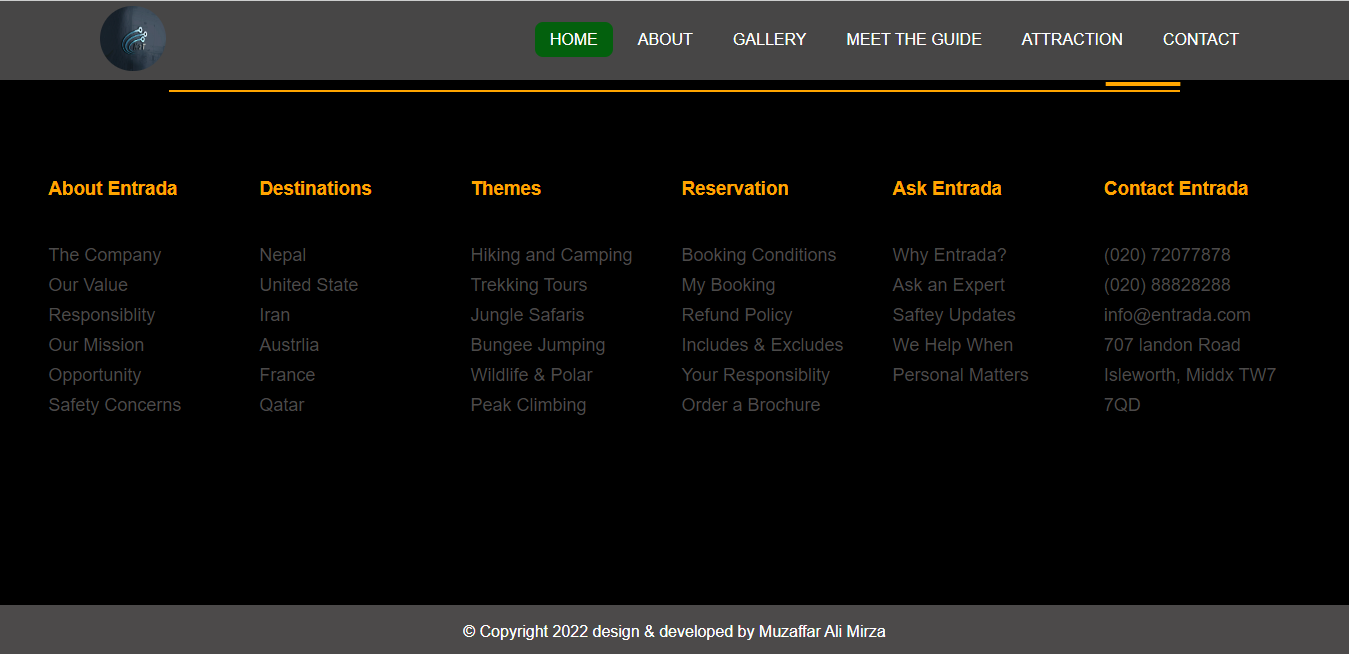Open the GALLERY menu item
Image resolution: width=1349 pixels, height=654 pixels.
click(x=769, y=39)
